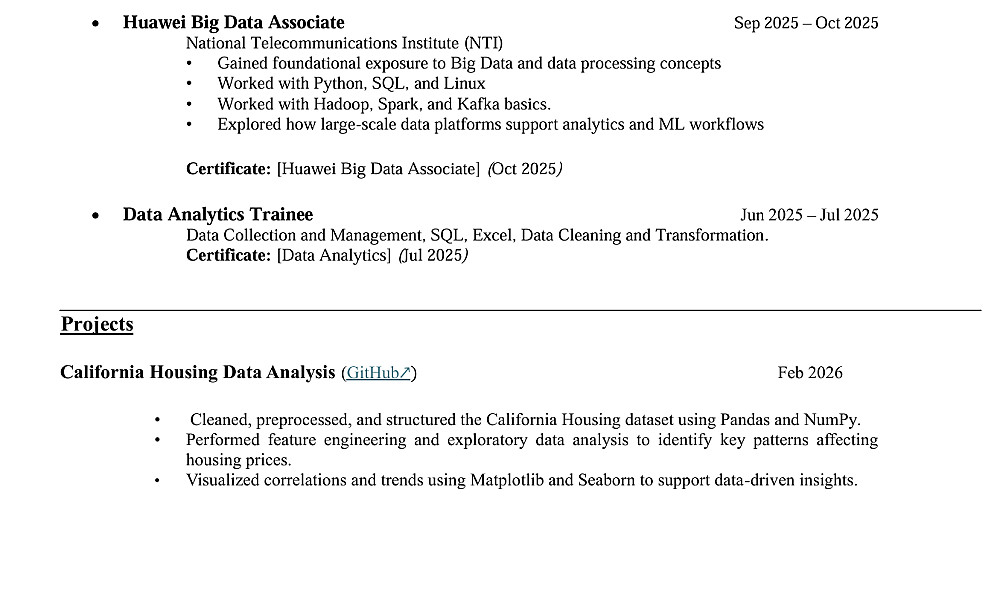Click the Data Analytics Trainee title
Viewport: 1000px width, 603px height.
click(x=218, y=215)
